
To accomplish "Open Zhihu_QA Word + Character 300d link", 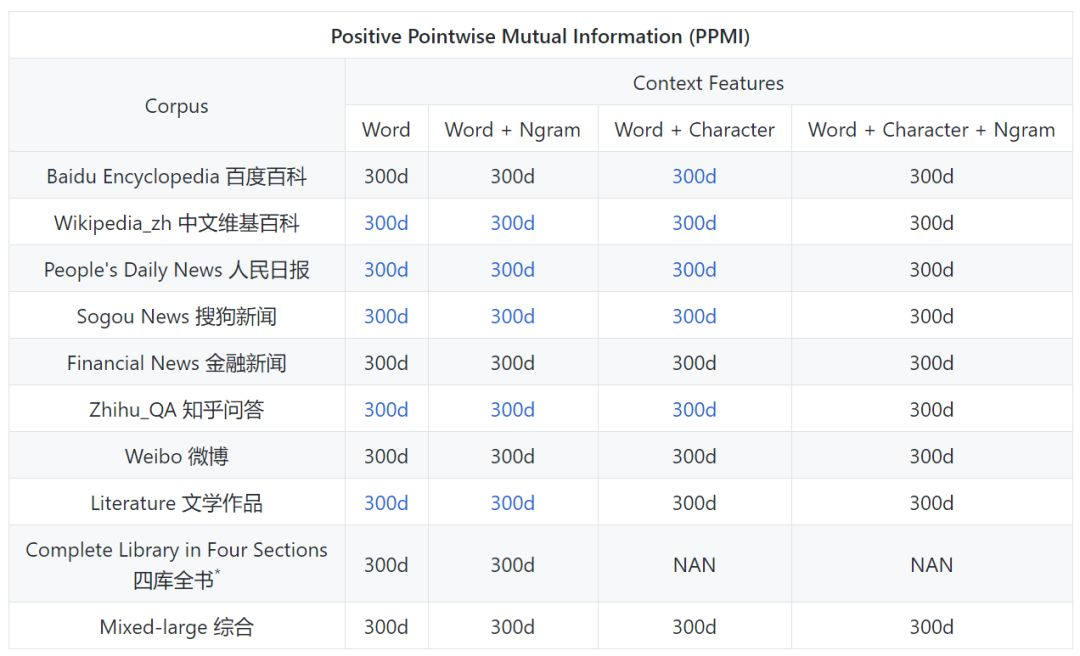I will 694,410.
